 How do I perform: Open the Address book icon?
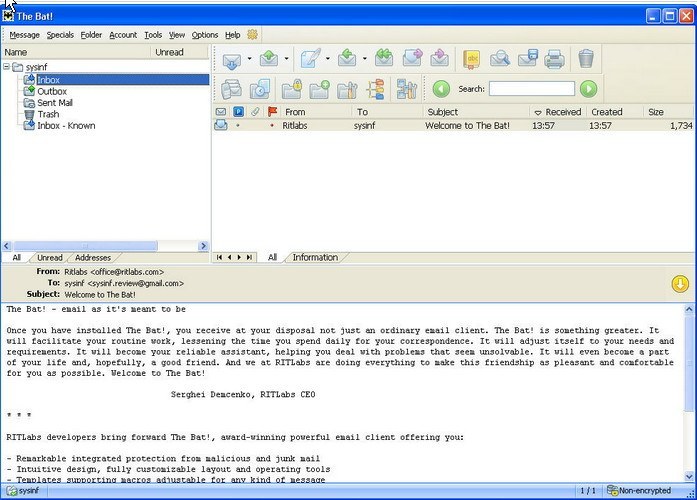coord(471,59)
